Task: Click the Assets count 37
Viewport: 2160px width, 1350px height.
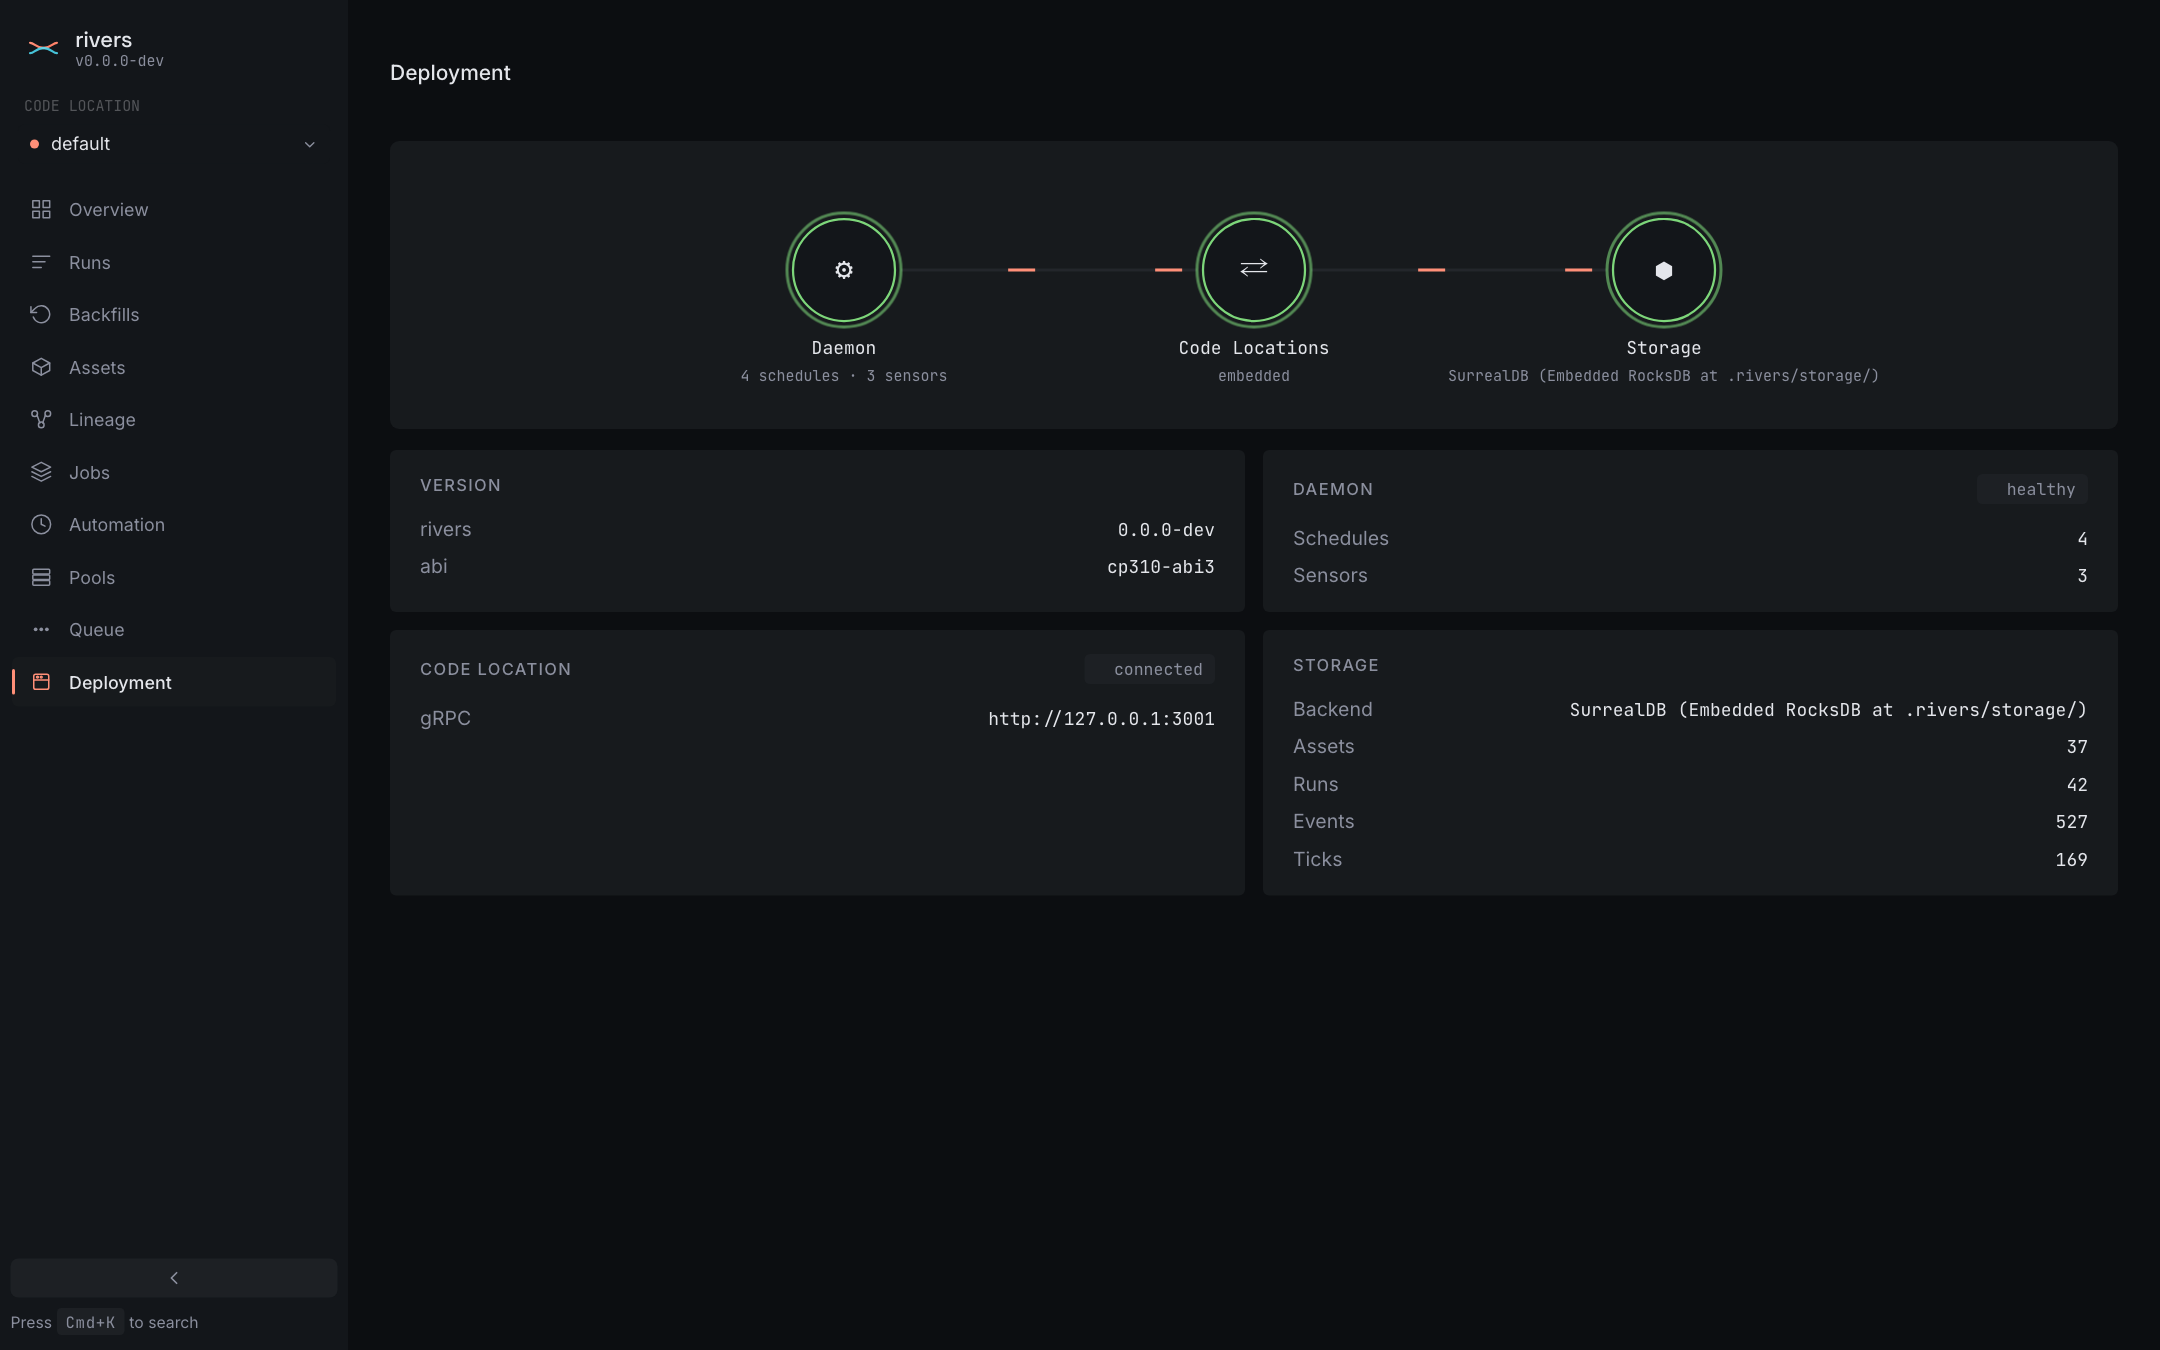Action: (x=2077, y=746)
